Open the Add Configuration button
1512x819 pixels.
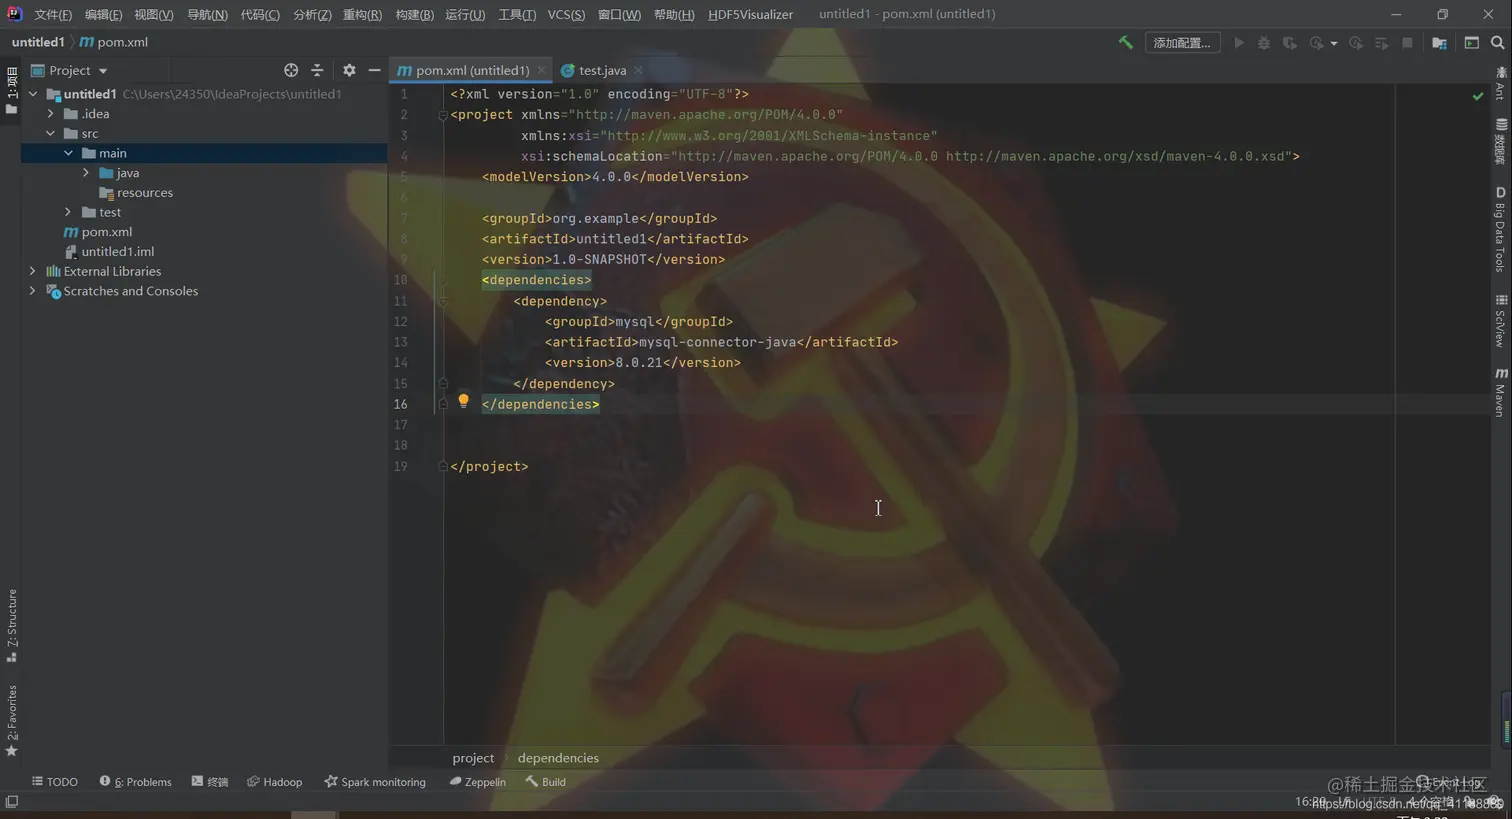[x=1182, y=42]
